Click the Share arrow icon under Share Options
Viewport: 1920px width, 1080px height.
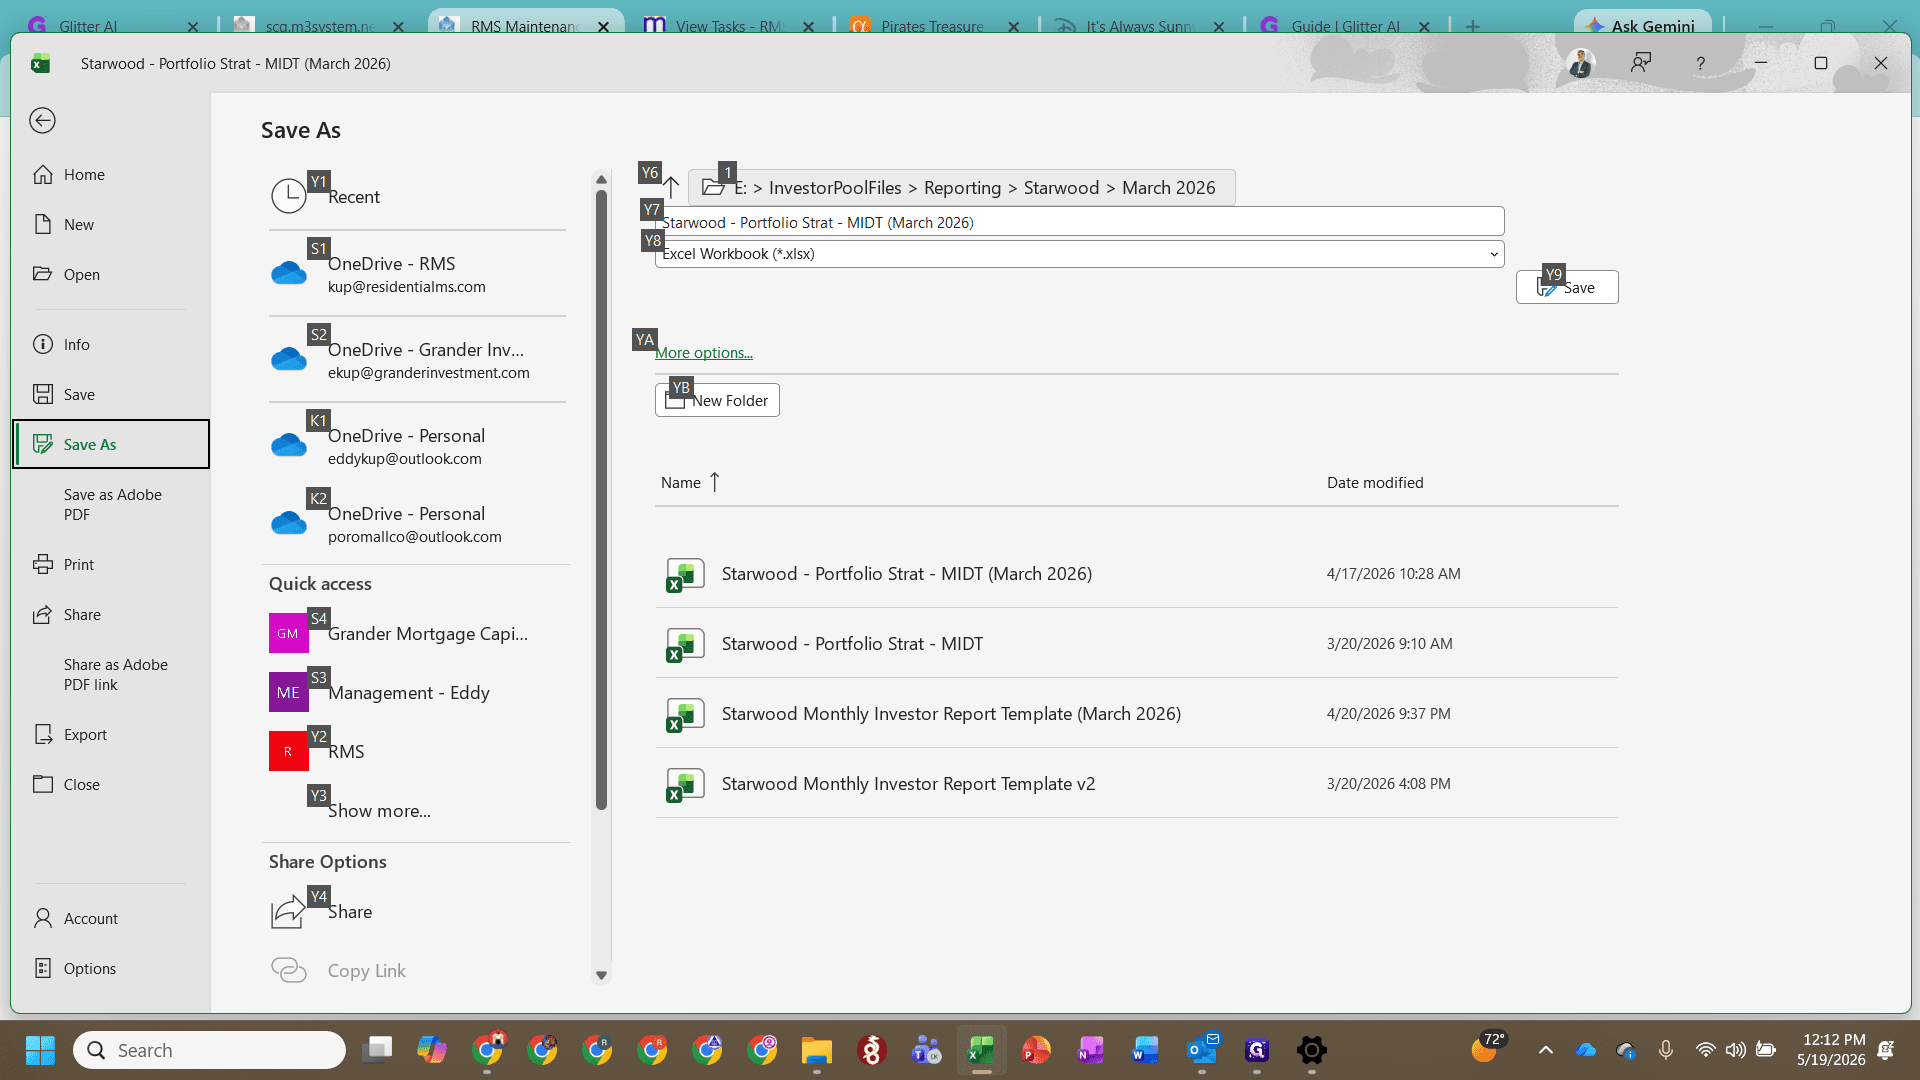click(288, 911)
